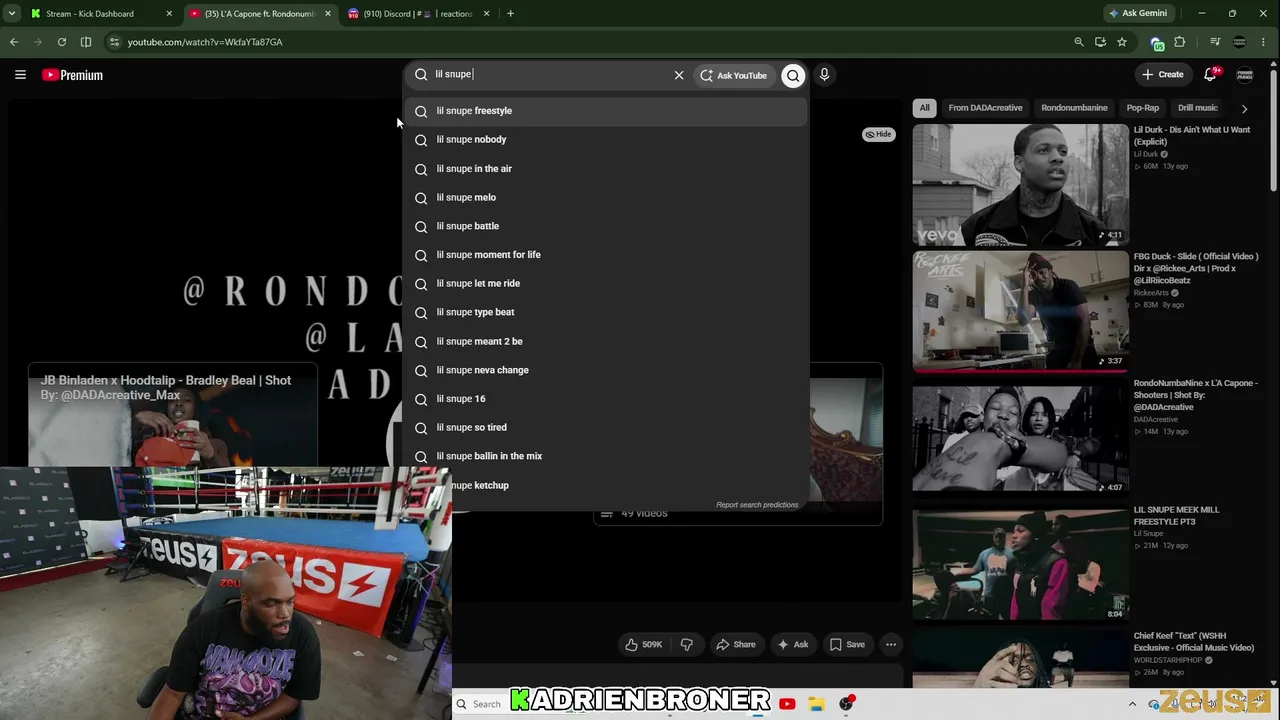Switch to the 'Stream - Kick Dashboard' tab
This screenshot has height=720, width=1280.
(x=98, y=14)
